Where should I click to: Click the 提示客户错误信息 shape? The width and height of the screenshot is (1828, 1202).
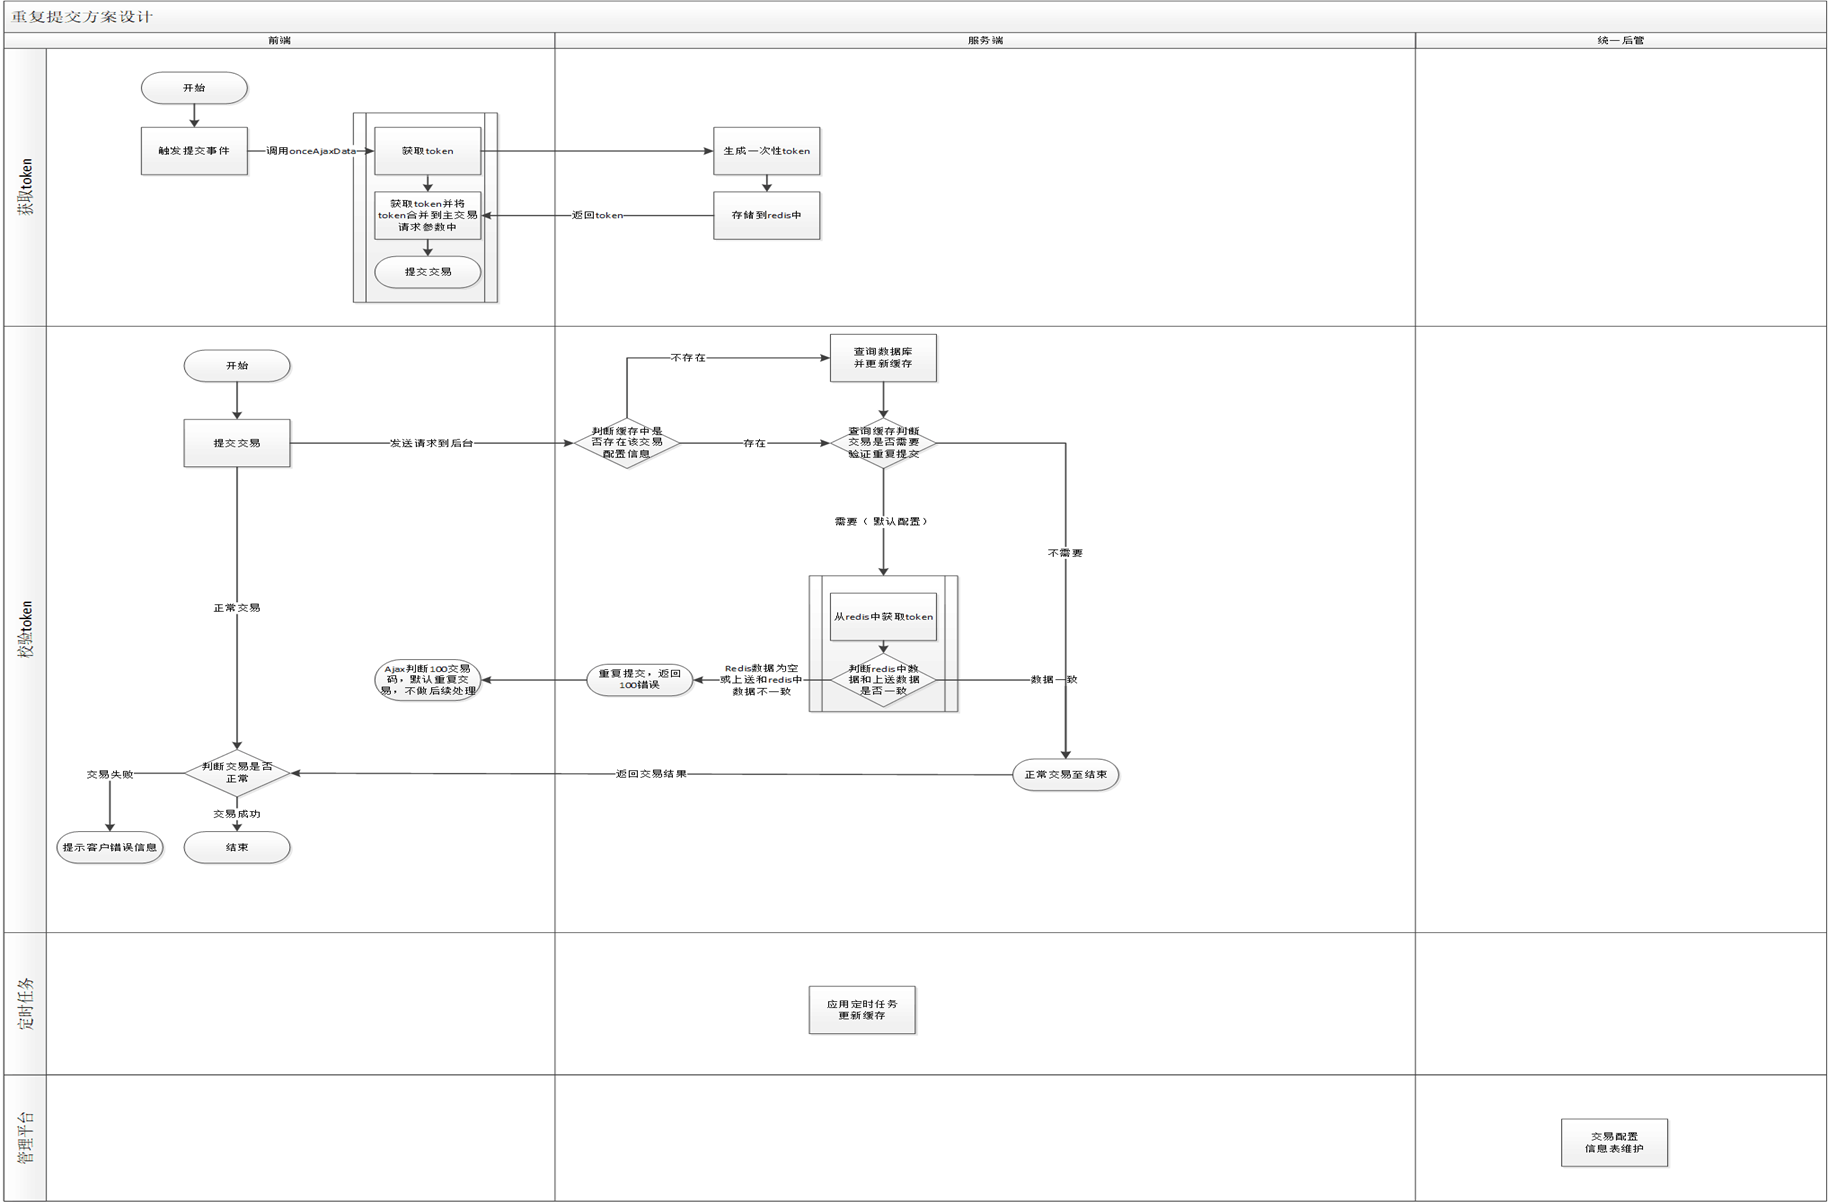(110, 848)
